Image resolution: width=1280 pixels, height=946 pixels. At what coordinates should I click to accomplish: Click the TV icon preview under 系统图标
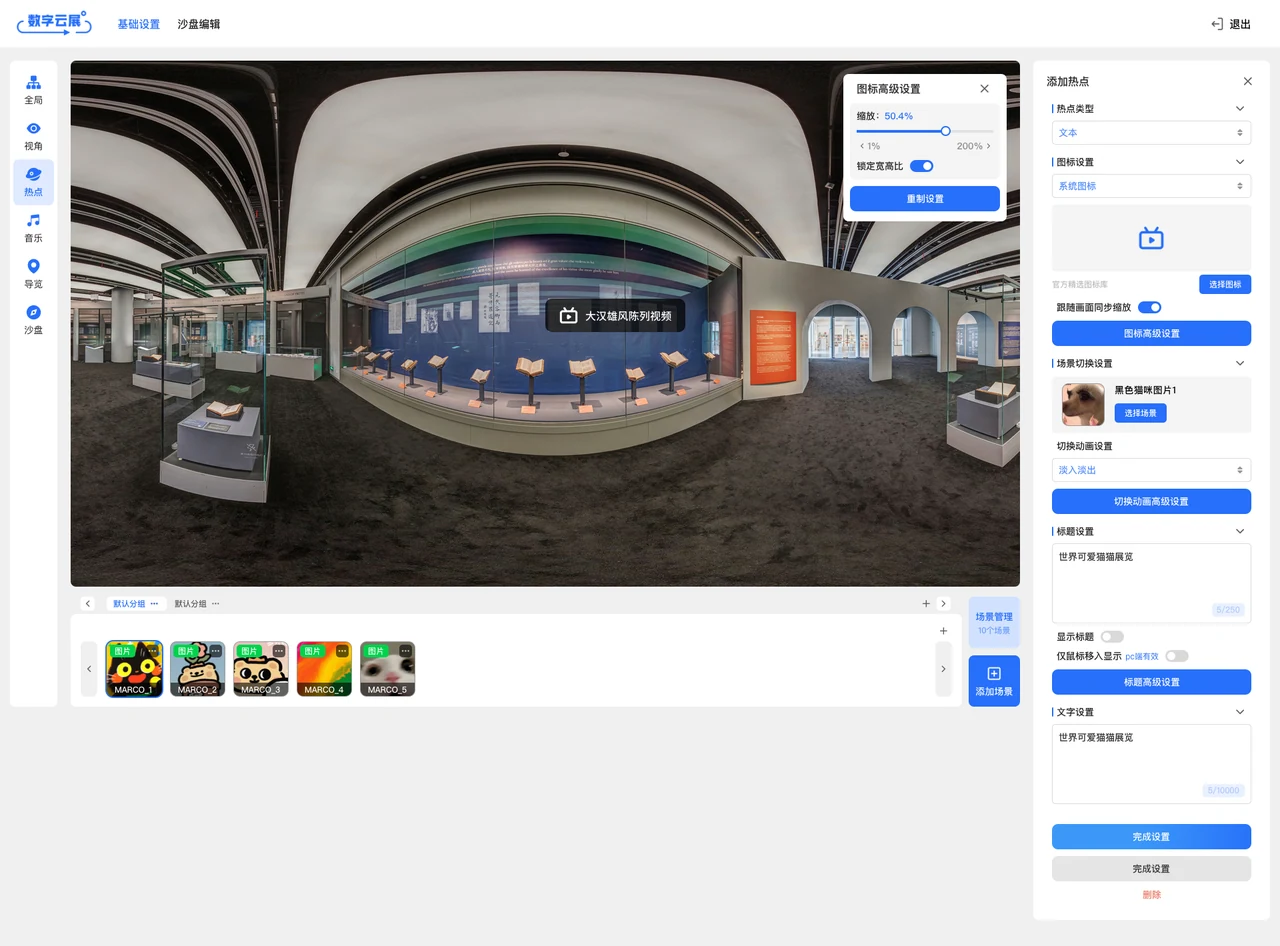pyautogui.click(x=1151, y=238)
